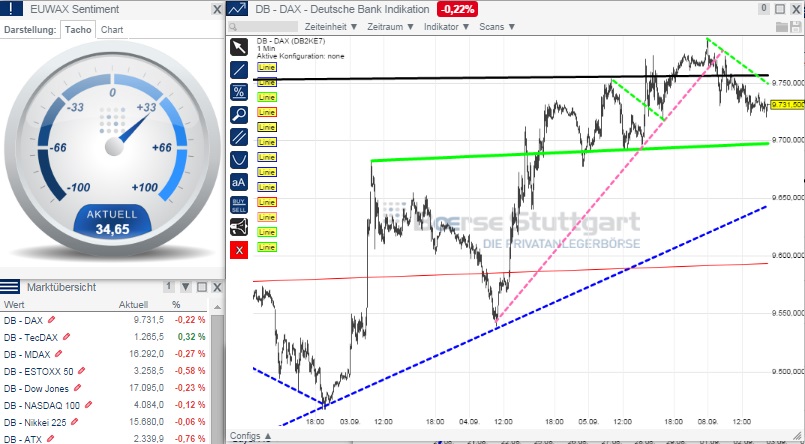Maximize the DB - DAX chart panel

click(x=780, y=9)
